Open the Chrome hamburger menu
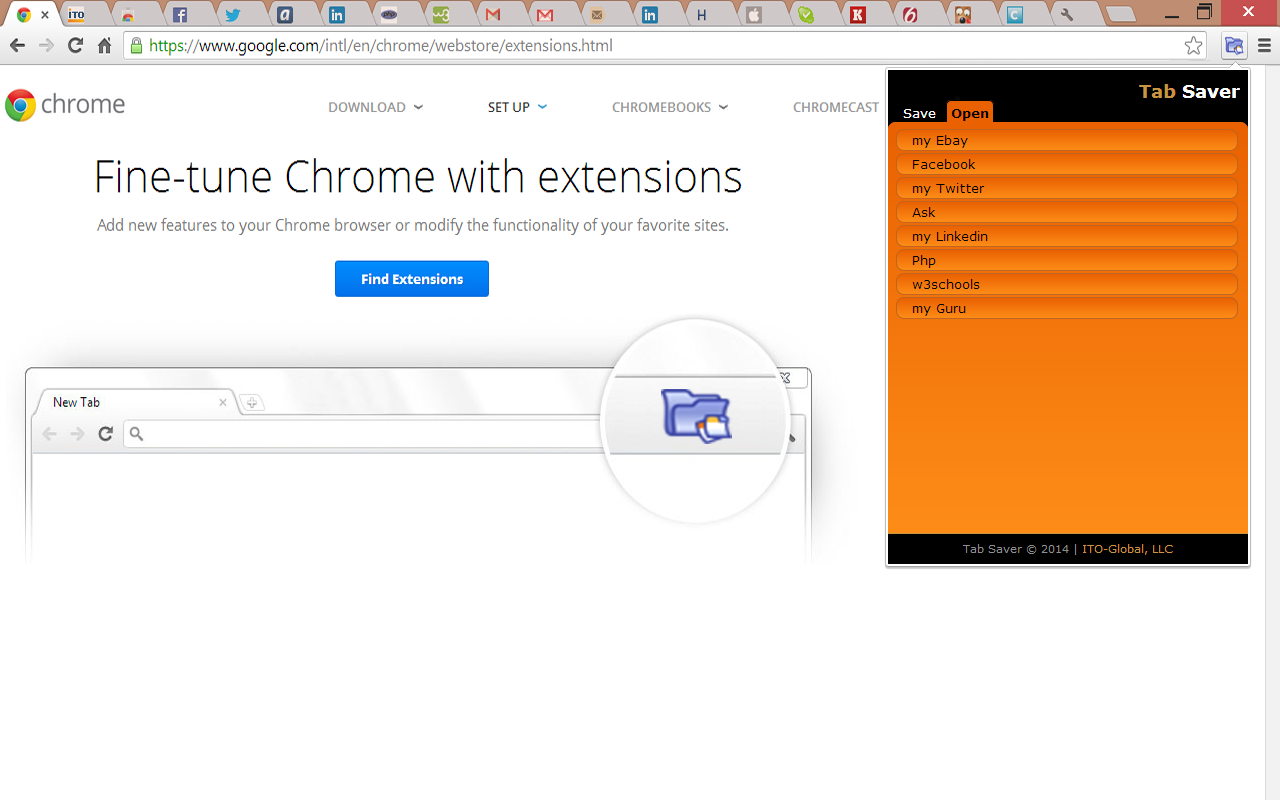 click(x=1265, y=46)
